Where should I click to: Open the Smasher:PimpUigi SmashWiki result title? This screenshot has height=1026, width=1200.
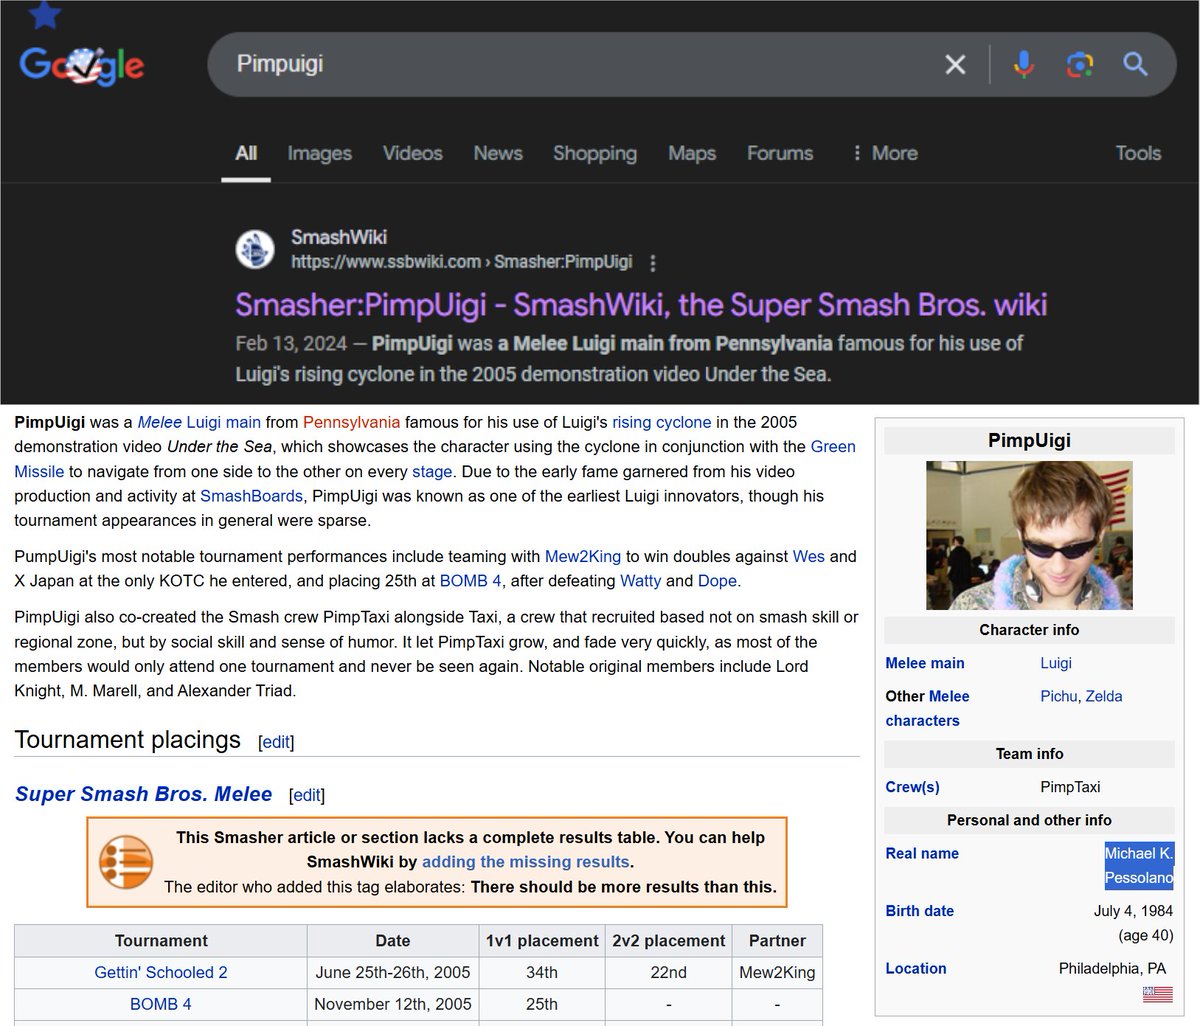click(x=641, y=304)
